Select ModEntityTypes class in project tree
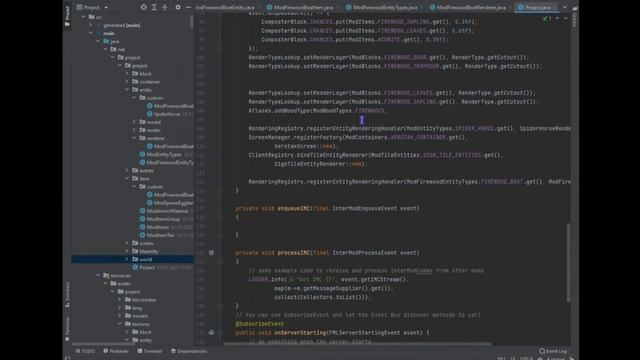The width and height of the screenshot is (640, 360). 164,154
